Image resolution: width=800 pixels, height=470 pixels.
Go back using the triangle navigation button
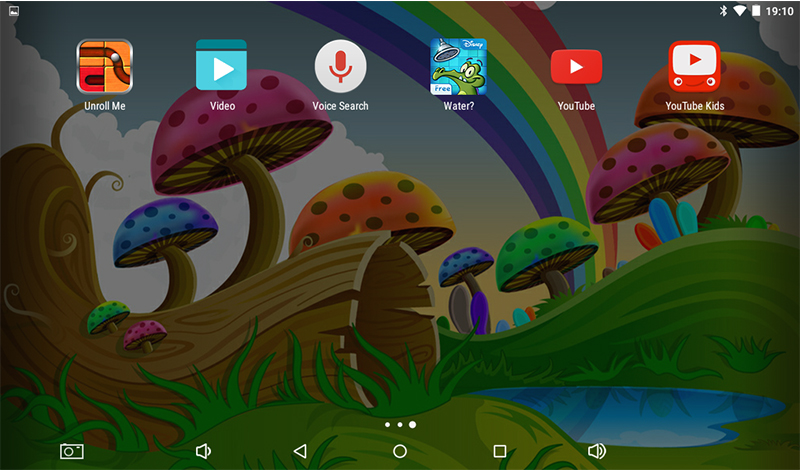[x=301, y=451]
